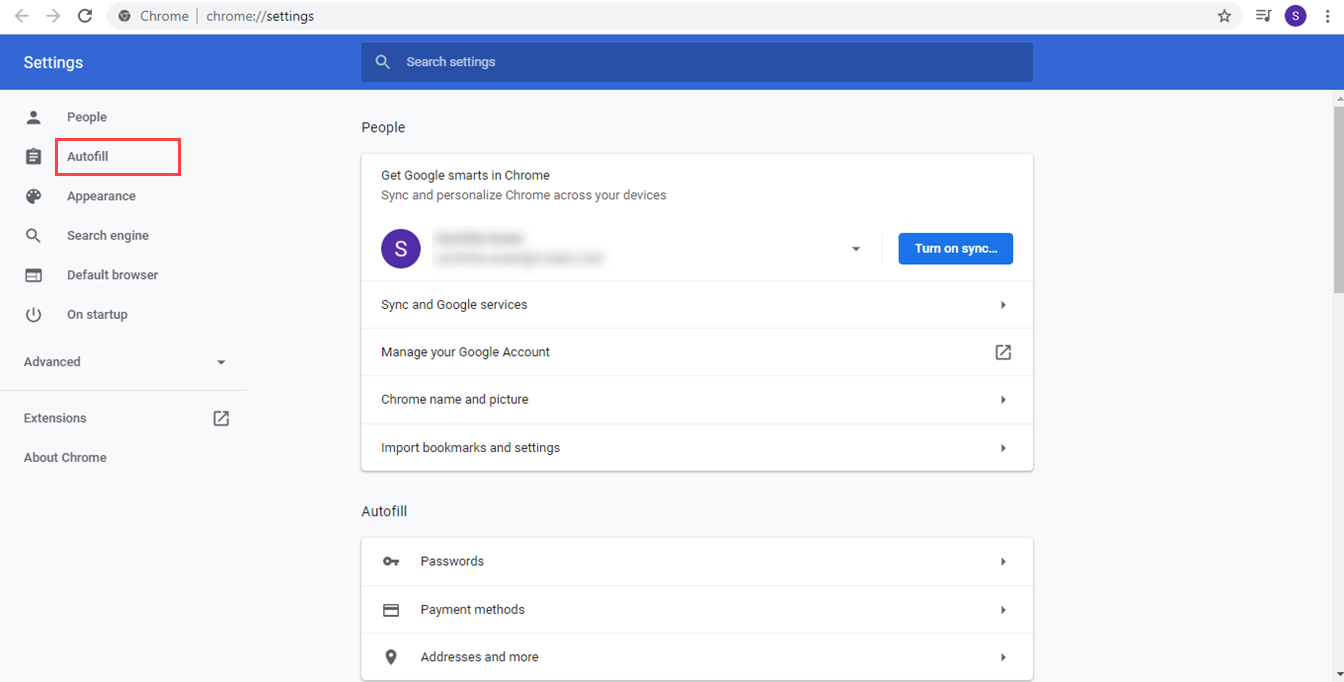Open the account dropdown arrow beside Turn on sync
1344x682 pixels.
[856, 249]
